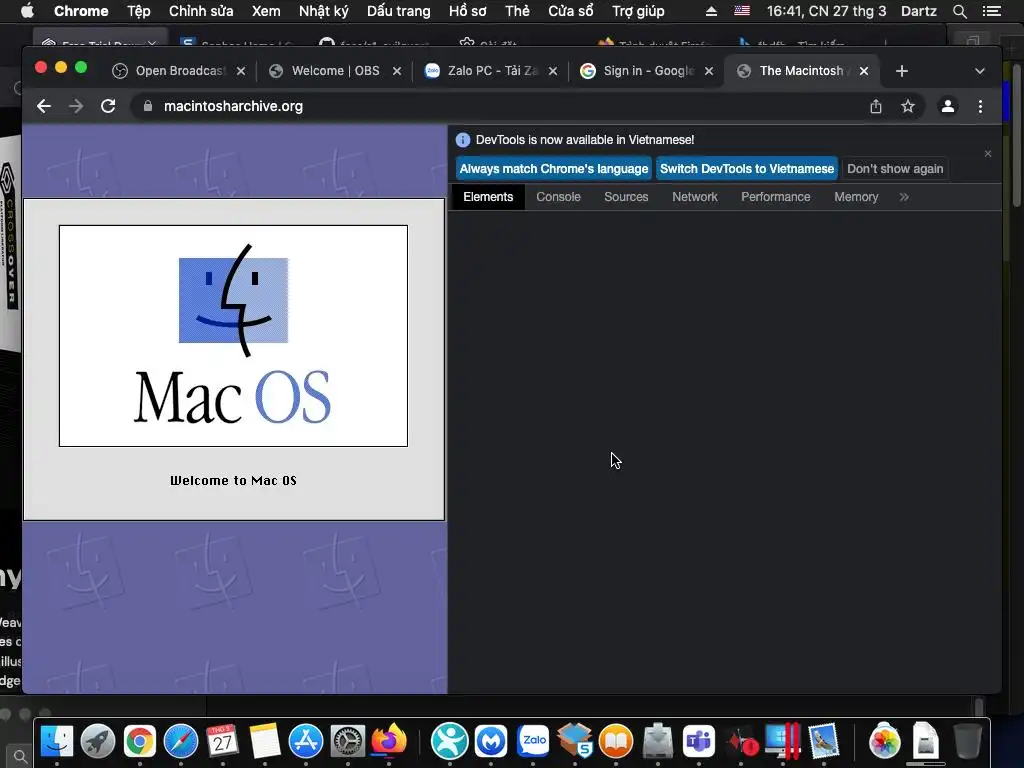Switch to the Network tab in DevTools

(x=695, y=197)
